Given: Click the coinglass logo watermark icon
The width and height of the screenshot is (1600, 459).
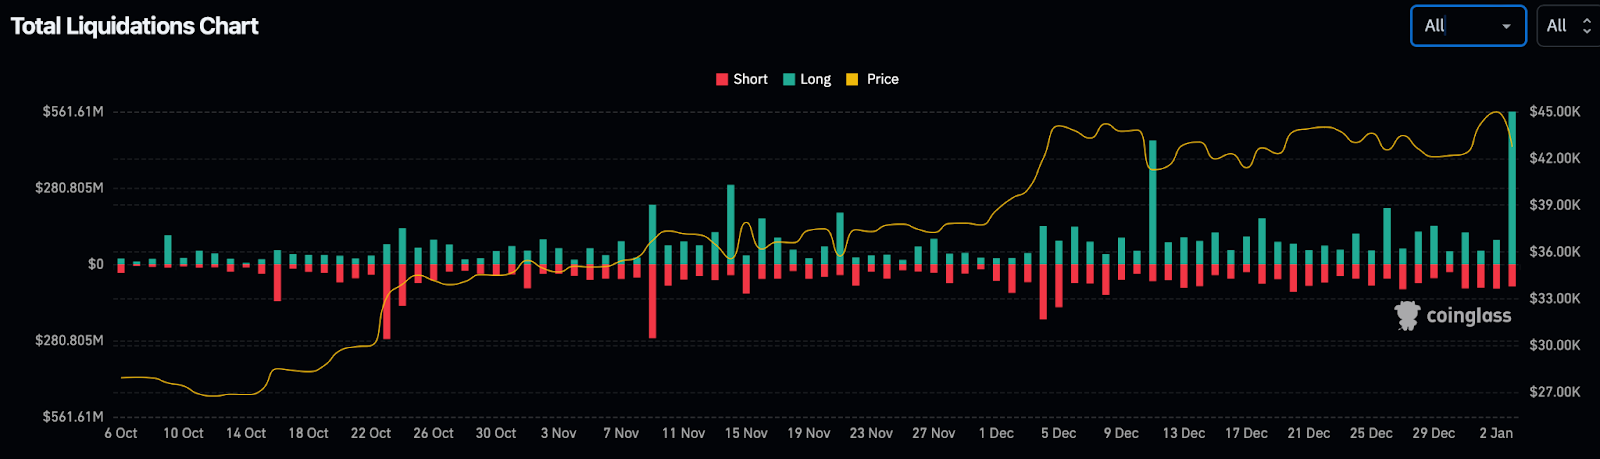Looking at the screenshot, I should (1407, 315).
